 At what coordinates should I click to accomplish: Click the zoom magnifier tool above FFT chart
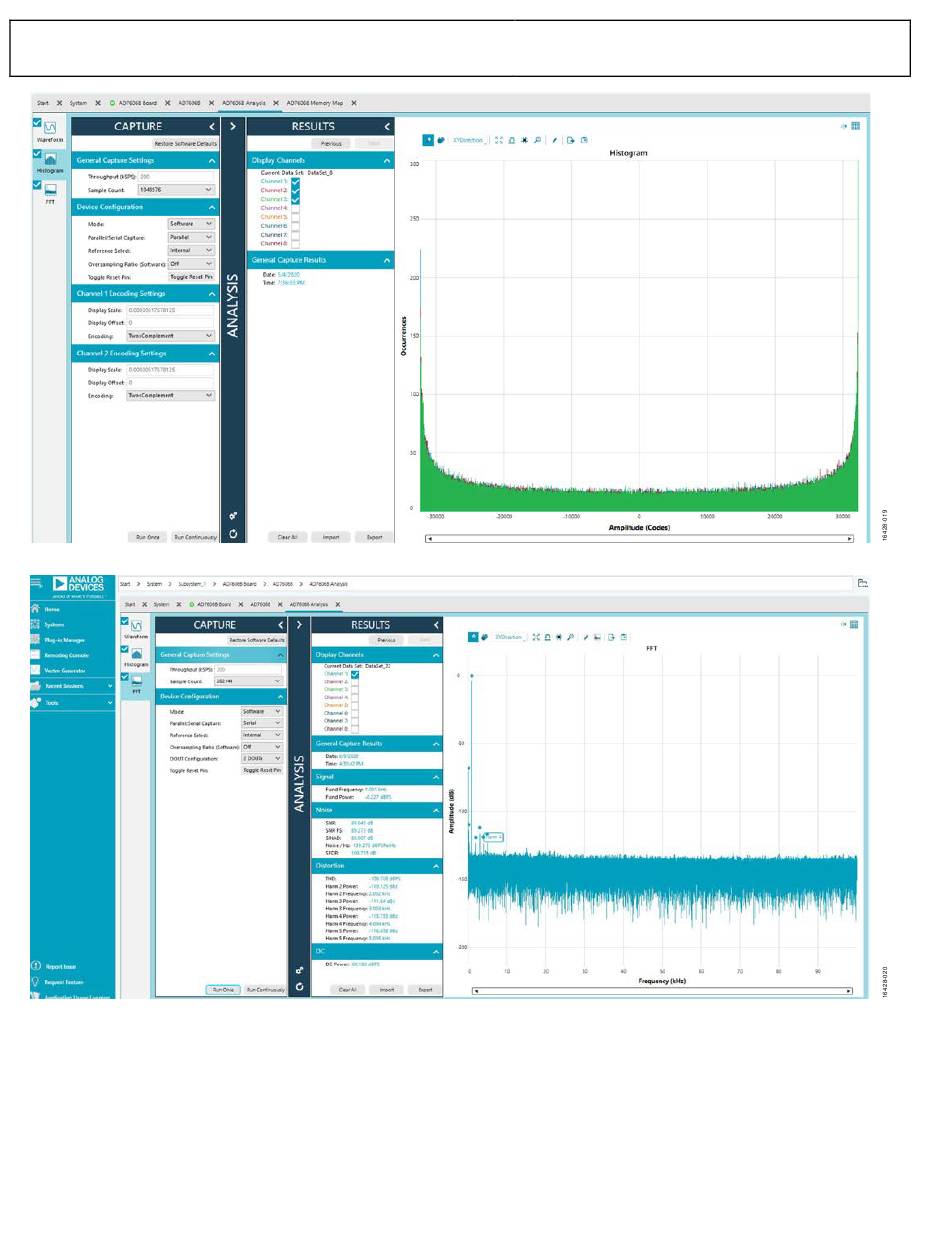570,636
